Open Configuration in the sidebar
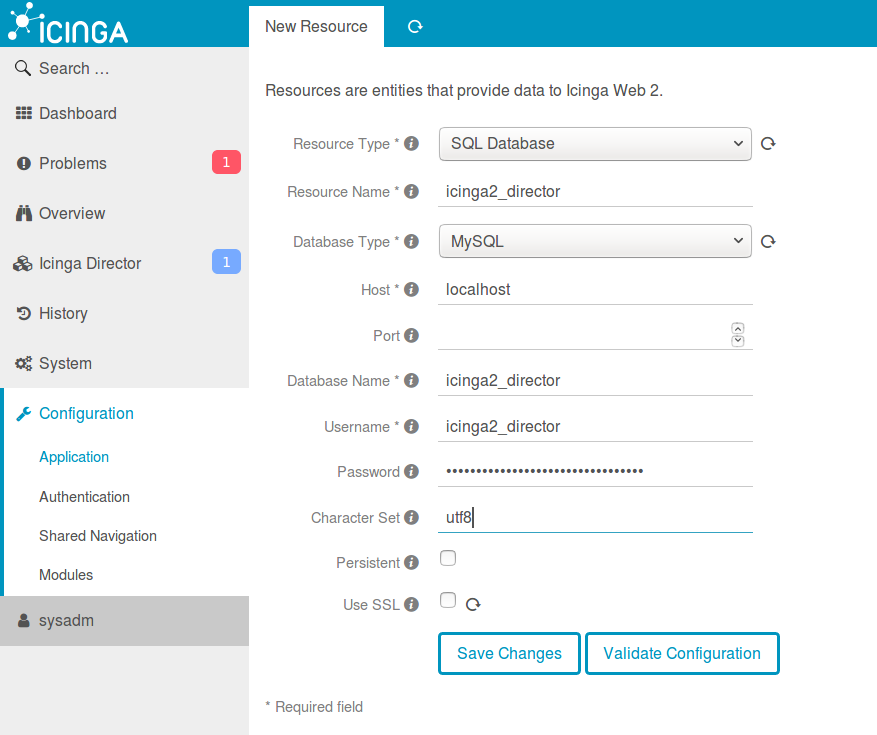The height and width of the screenshot is (735, 877). (124, 413)
